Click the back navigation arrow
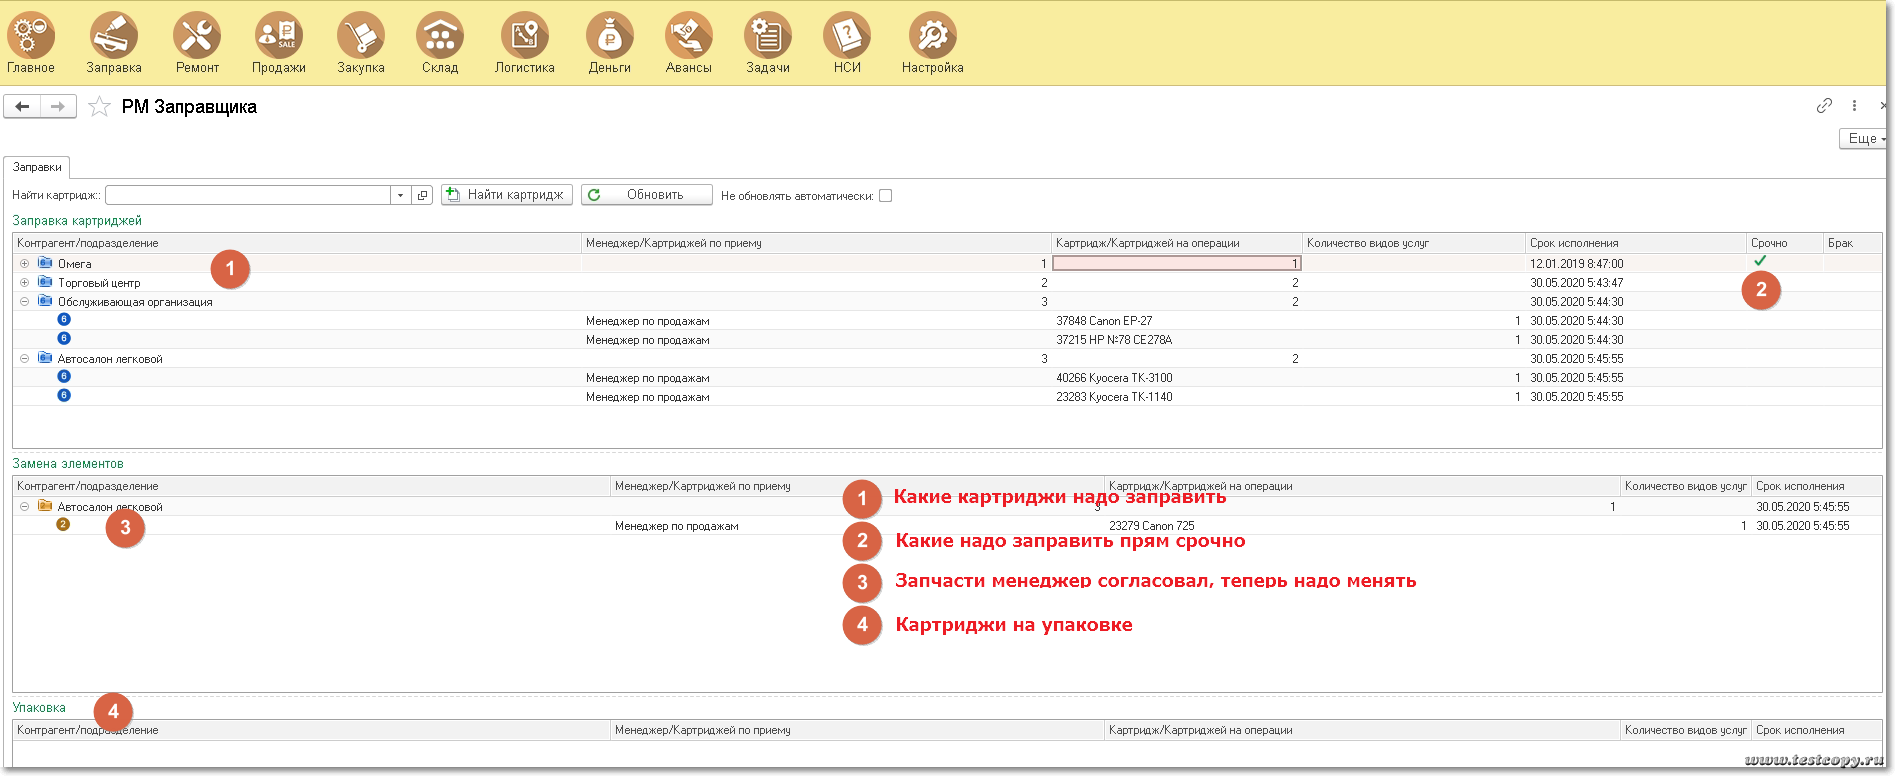 pyautogui.click(x=22, y=106)
